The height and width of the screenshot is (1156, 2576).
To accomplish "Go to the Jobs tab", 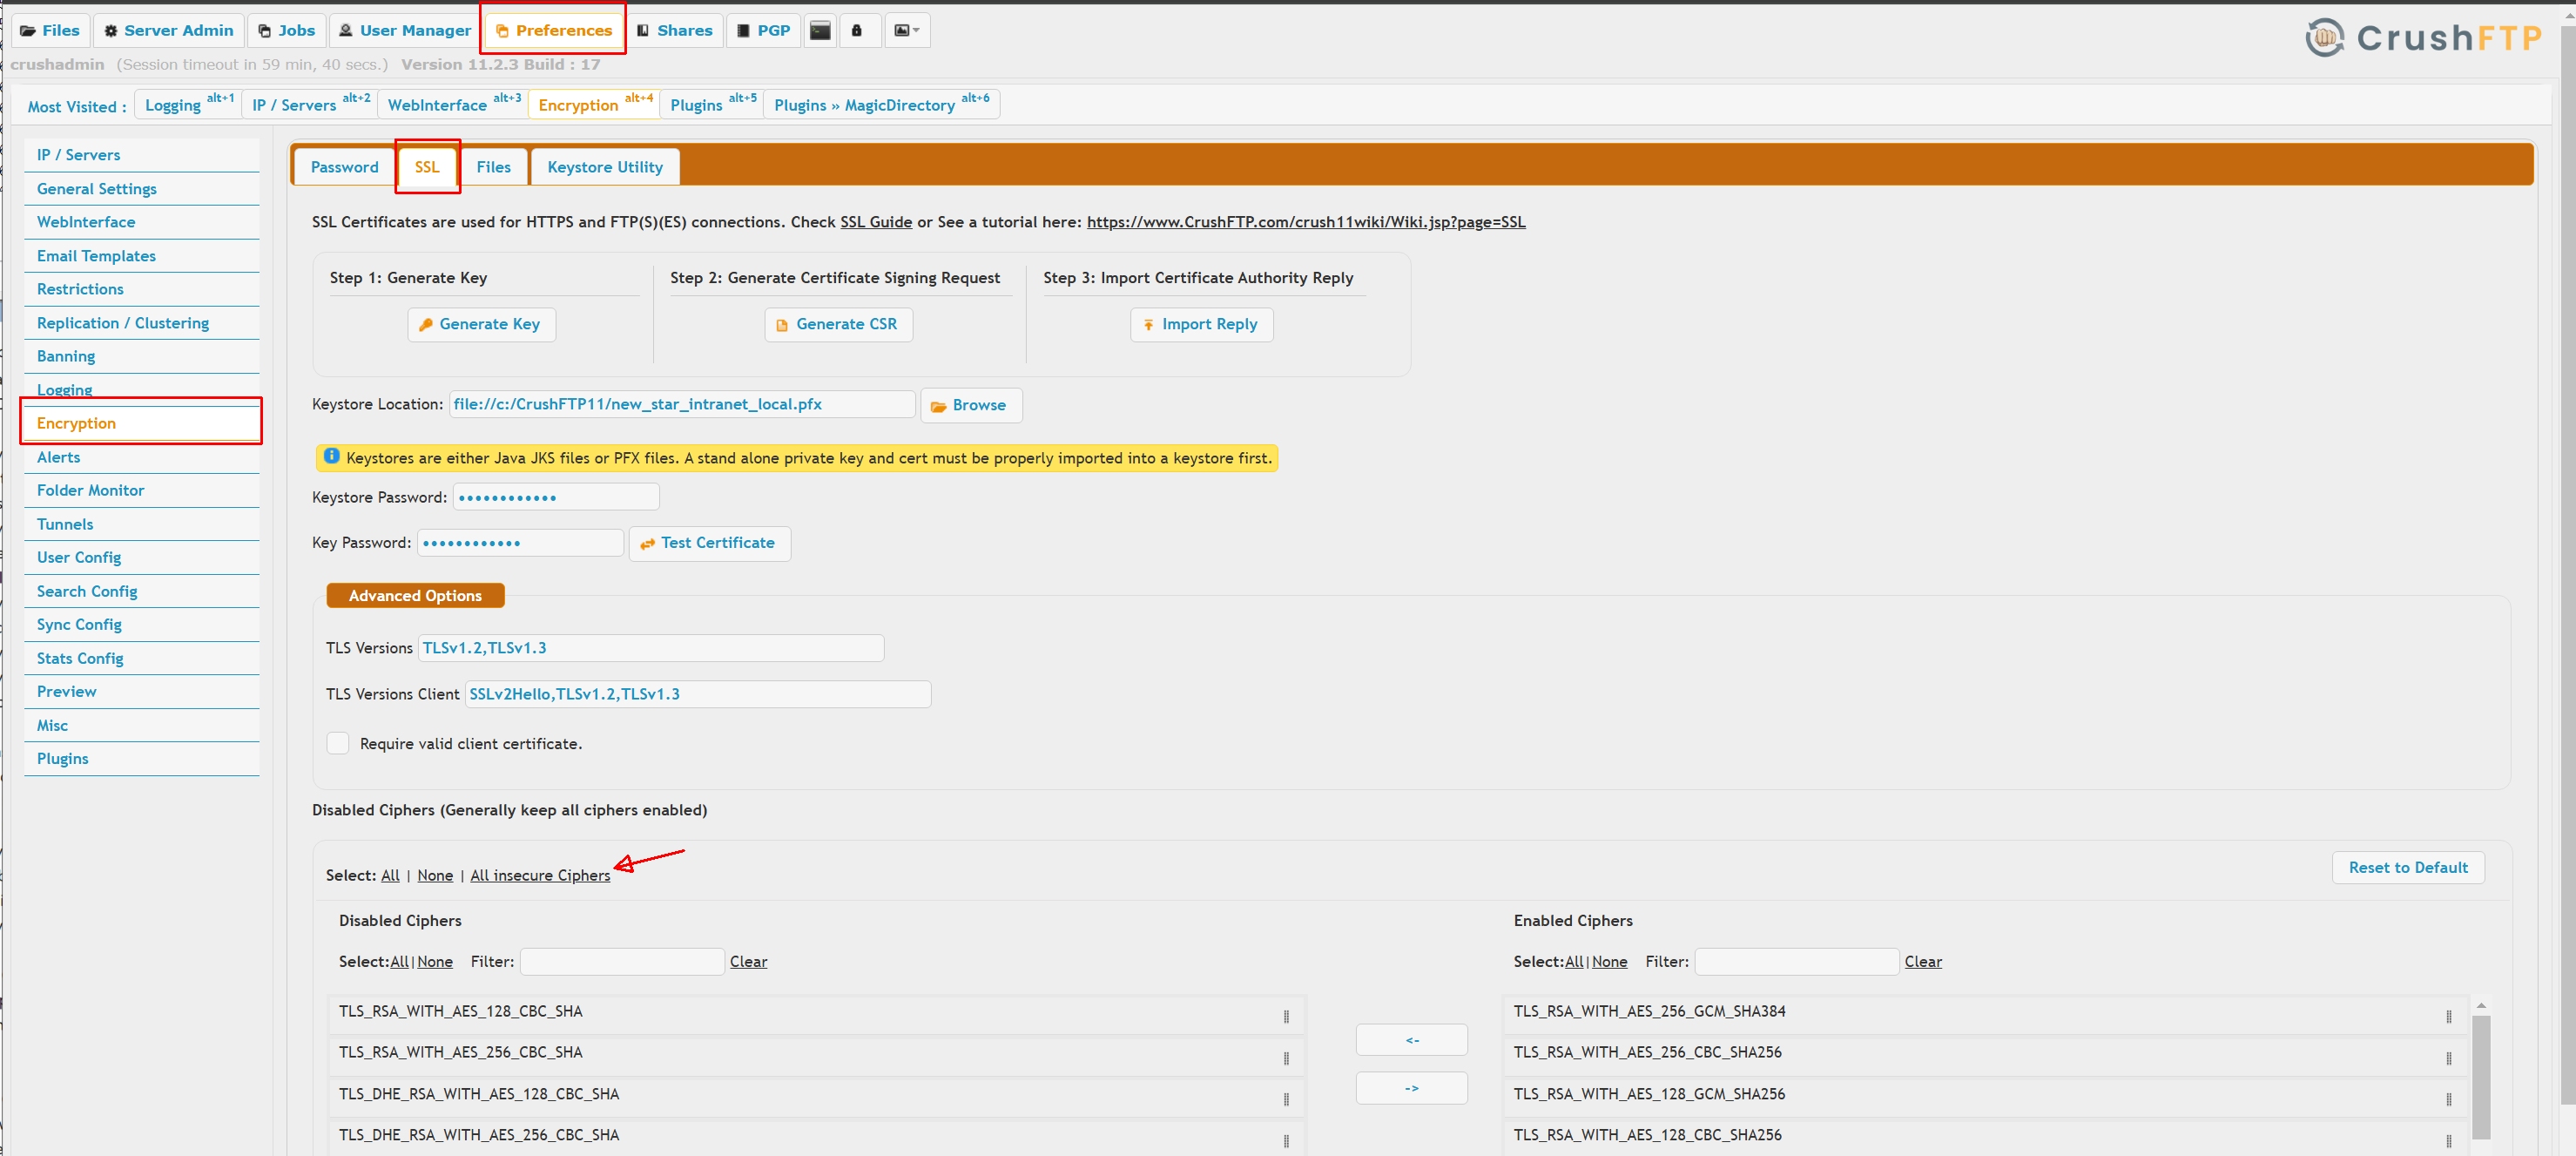I will (x=287, y=30).
